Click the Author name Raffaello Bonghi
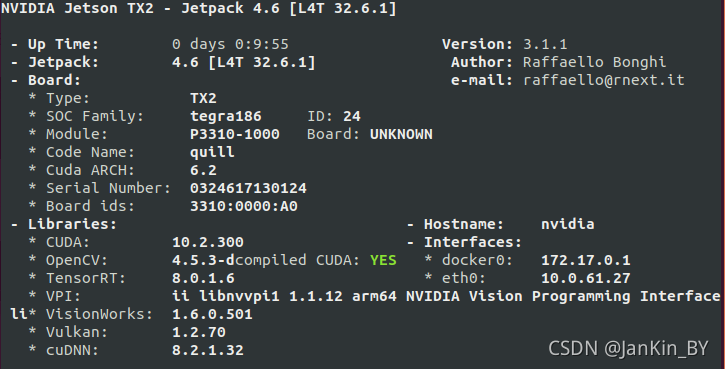This screenshot has height=369, width=725. (595, 62)
